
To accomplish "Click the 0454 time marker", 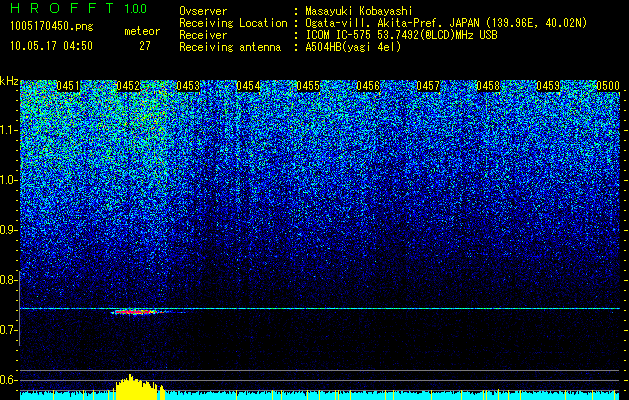I will pos(248,86).
